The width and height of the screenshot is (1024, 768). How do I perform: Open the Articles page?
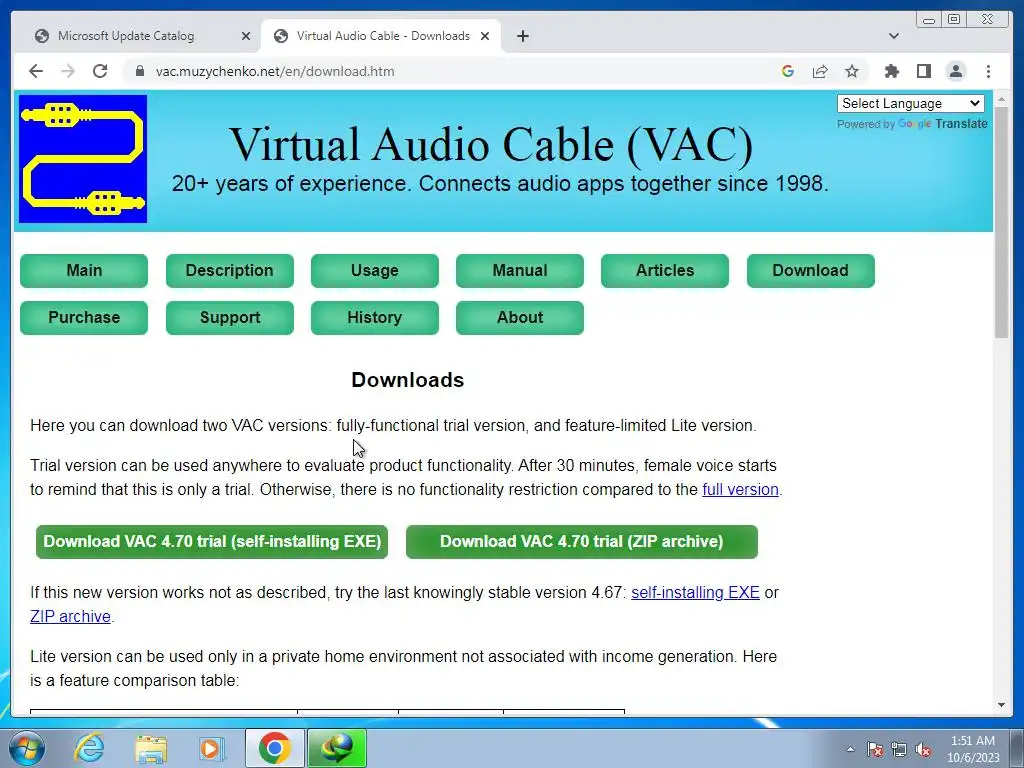pyautogui.click(x=665, y=270)
